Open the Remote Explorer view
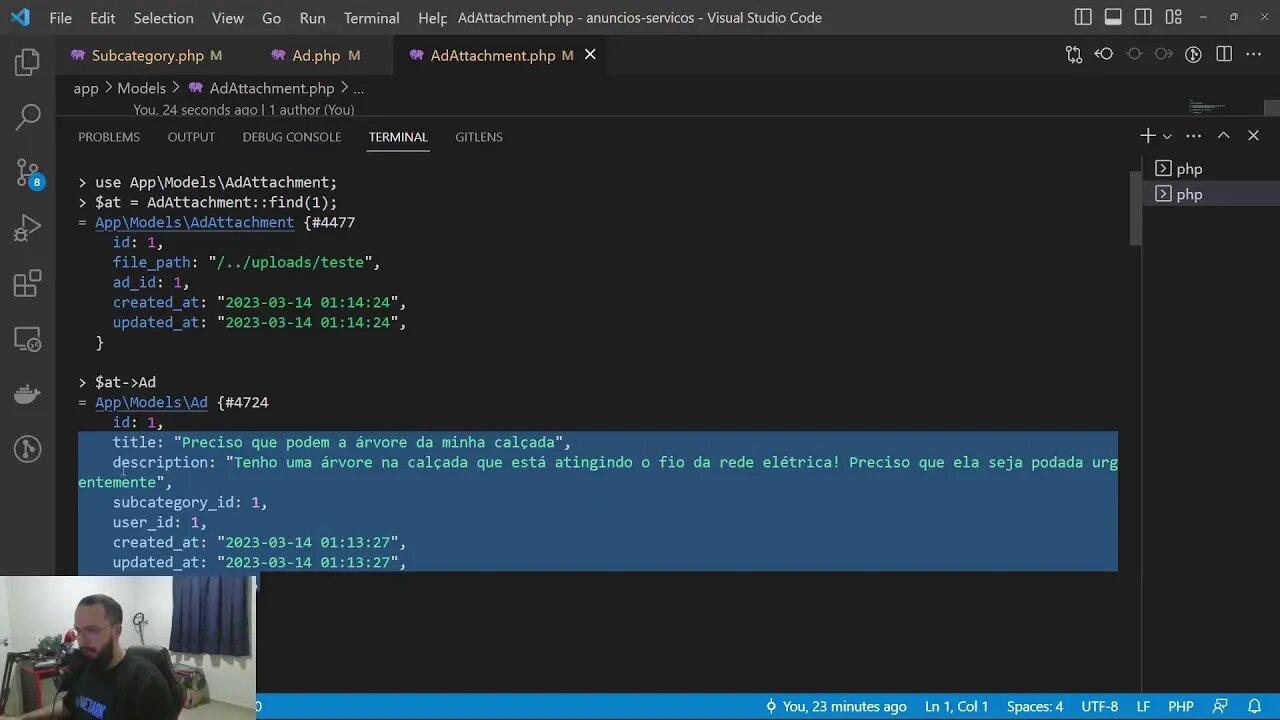Screen dimensions: 1280x720 point(28,339)
